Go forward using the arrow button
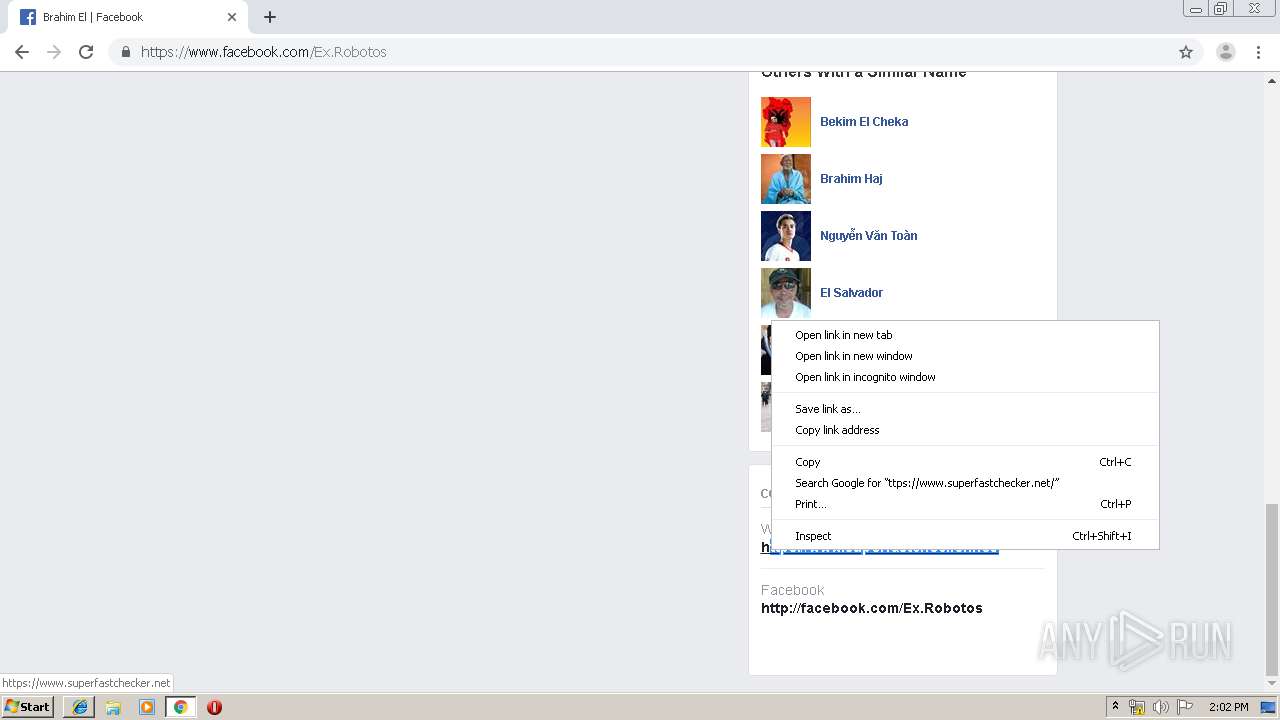Screen dimensions: 1280x720 tap(54, 52)
